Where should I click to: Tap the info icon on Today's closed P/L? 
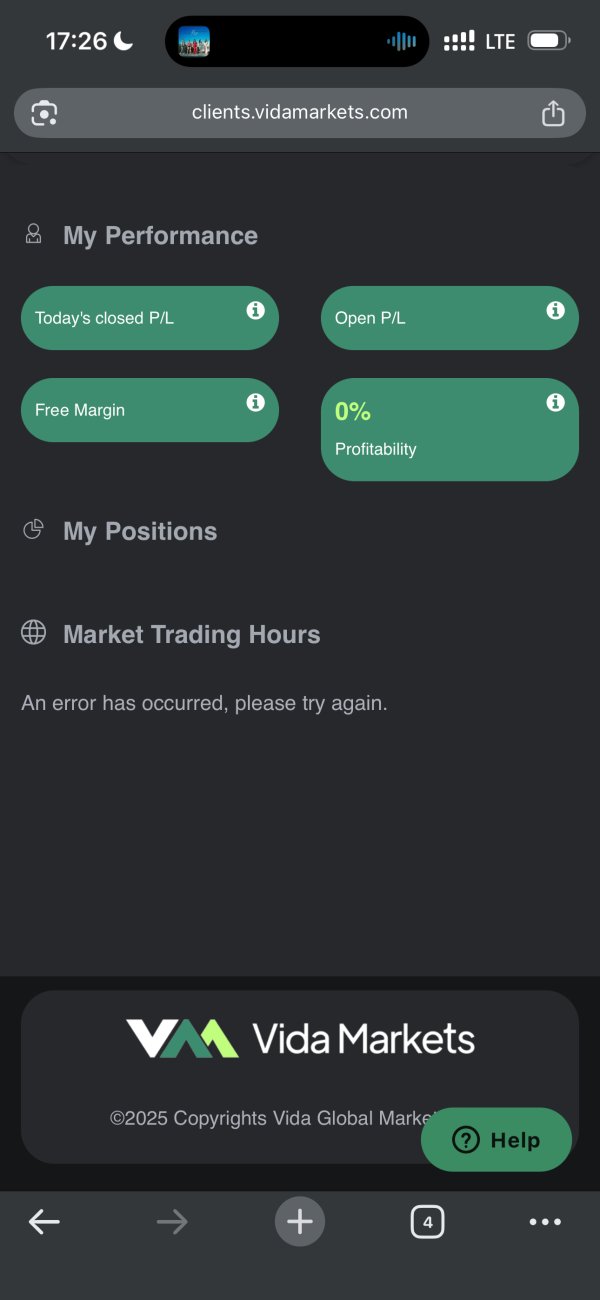pyautogui.click(x=255, y=311)
